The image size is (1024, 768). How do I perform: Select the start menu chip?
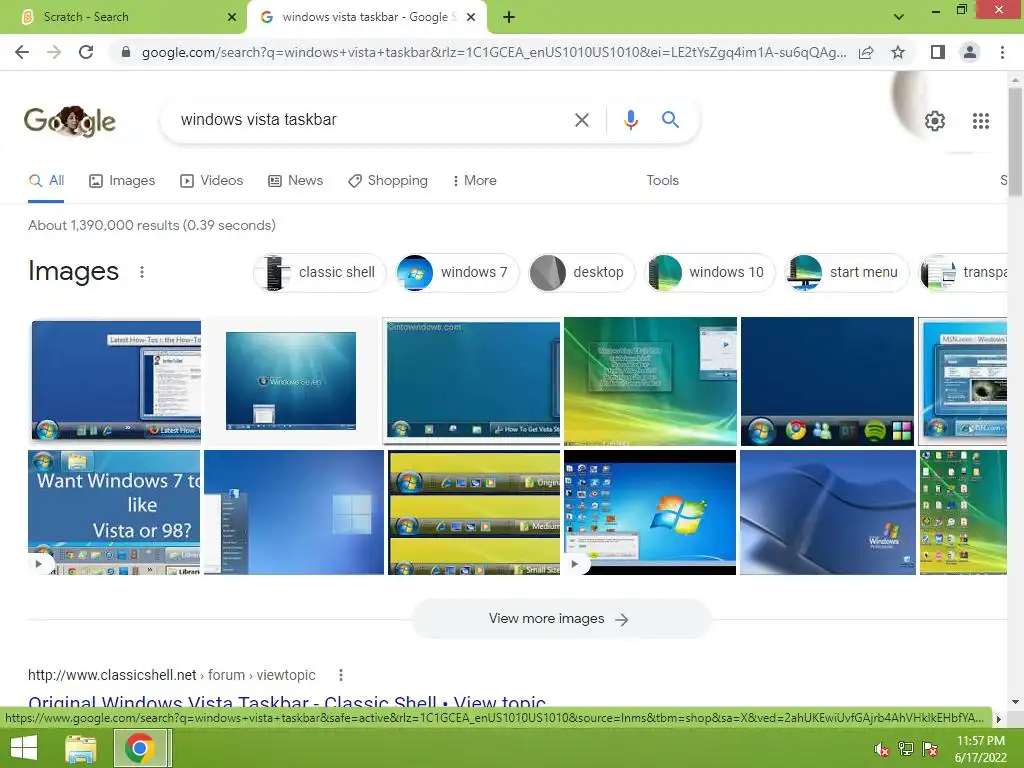tap(846, 272)
